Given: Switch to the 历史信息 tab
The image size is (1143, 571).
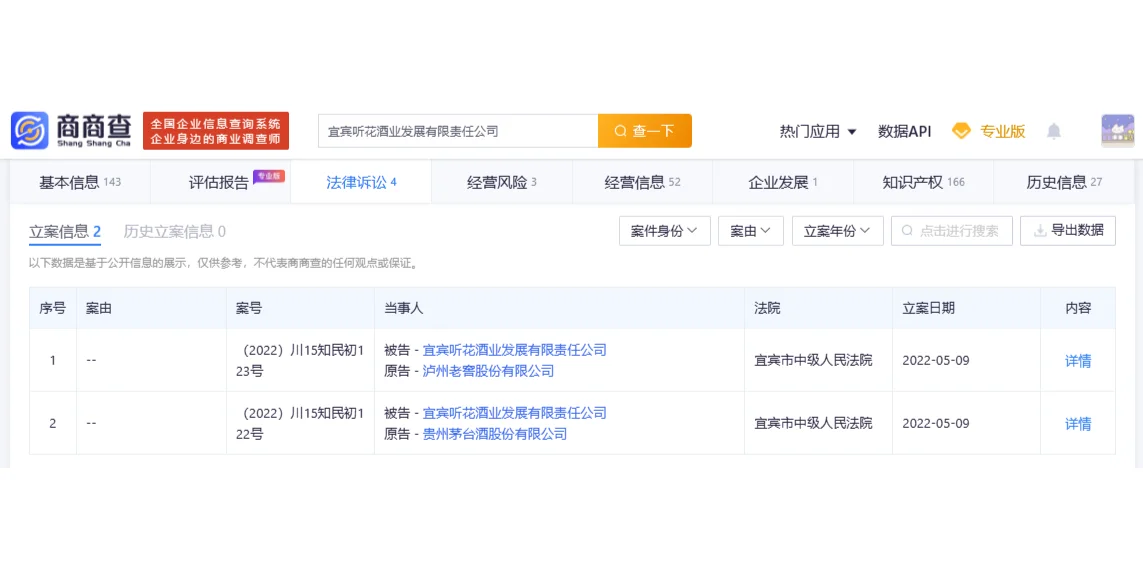Looking at the screenshot, I should point(1064,182).
